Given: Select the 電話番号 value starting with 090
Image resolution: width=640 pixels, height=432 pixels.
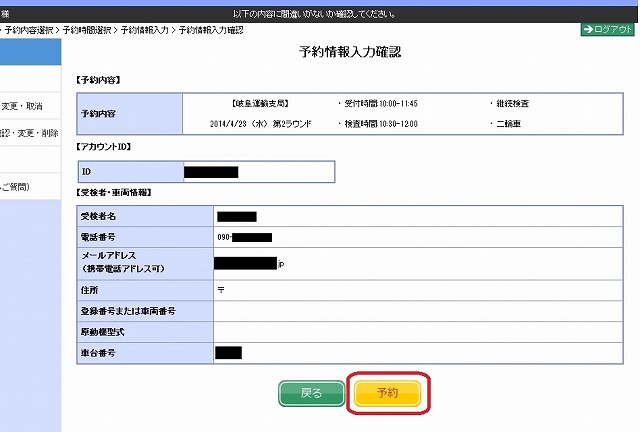Looking at the screenshot, I should pos(245,237).
